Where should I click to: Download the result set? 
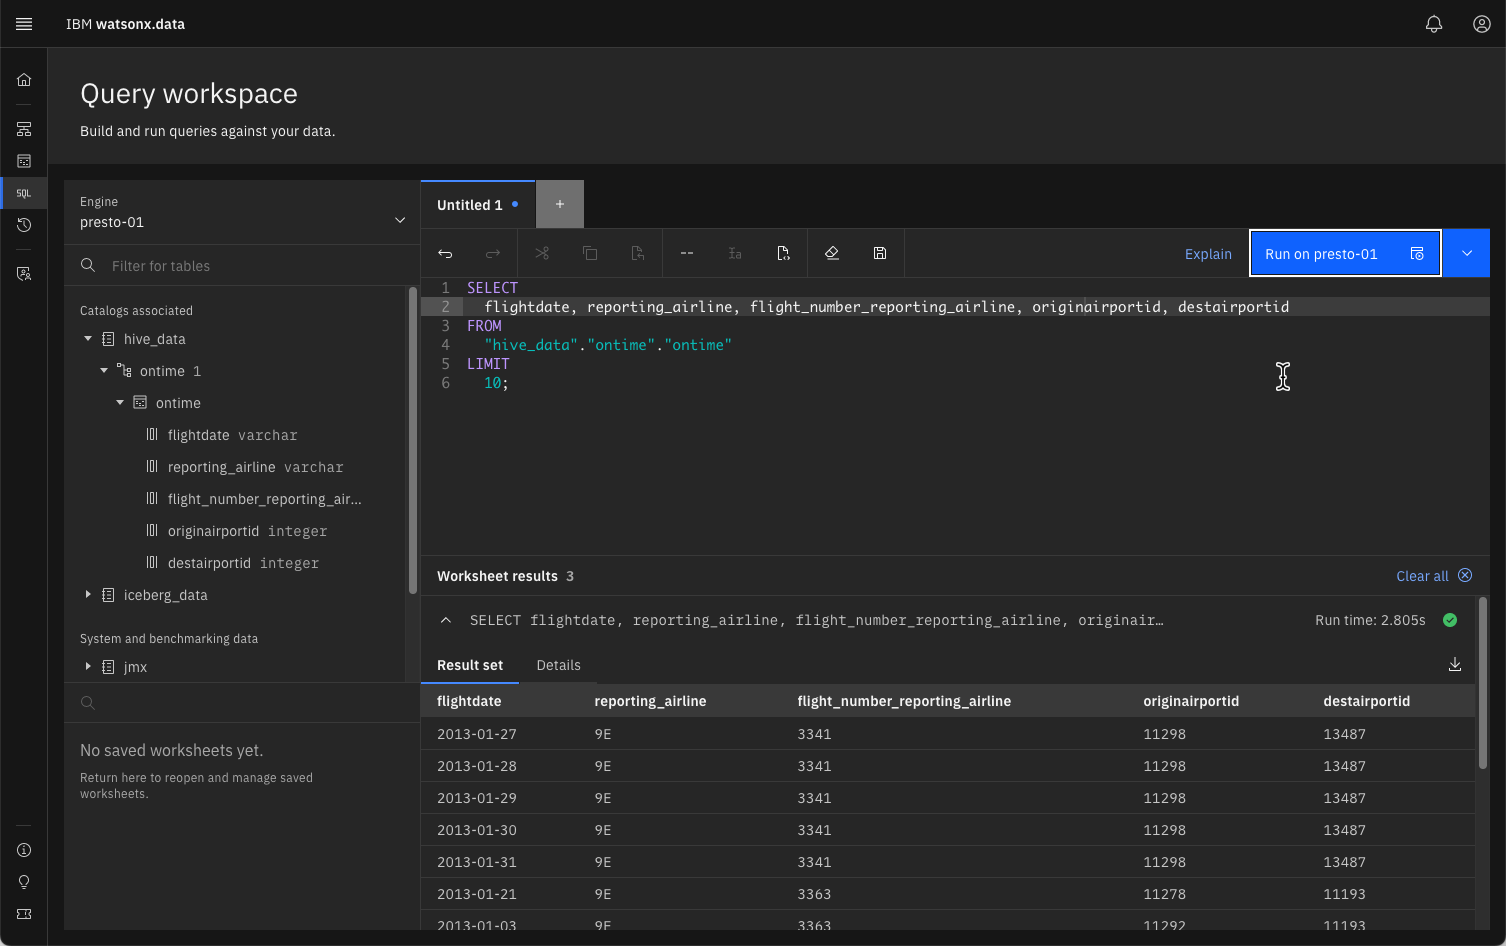[1455, 665]
